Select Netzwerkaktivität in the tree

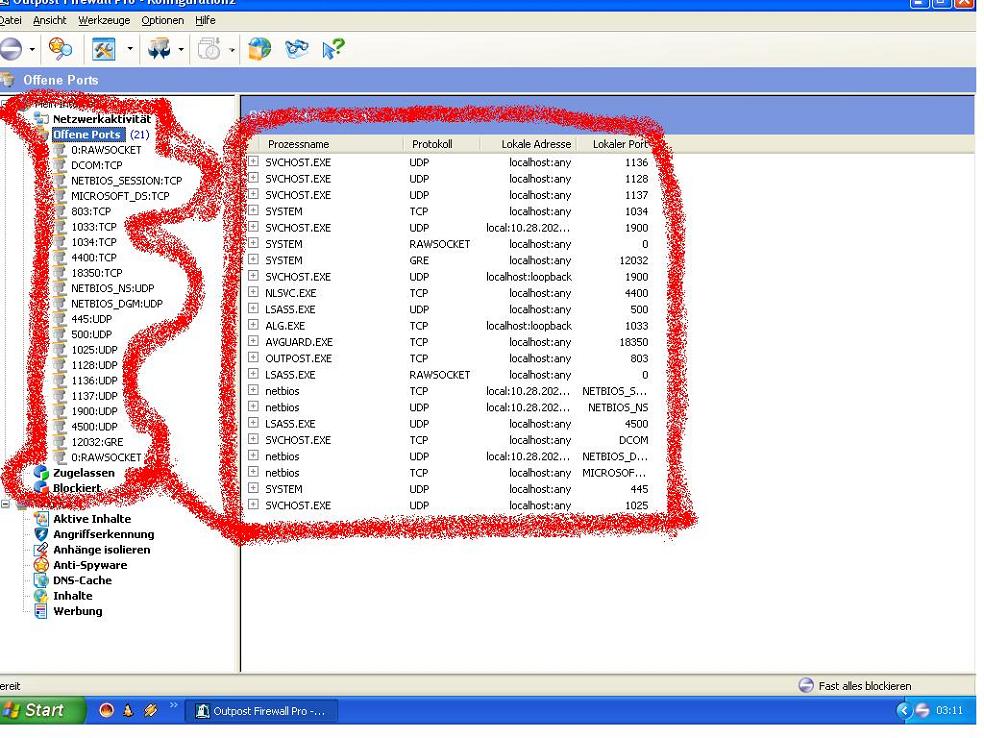(x=102, y=119)
